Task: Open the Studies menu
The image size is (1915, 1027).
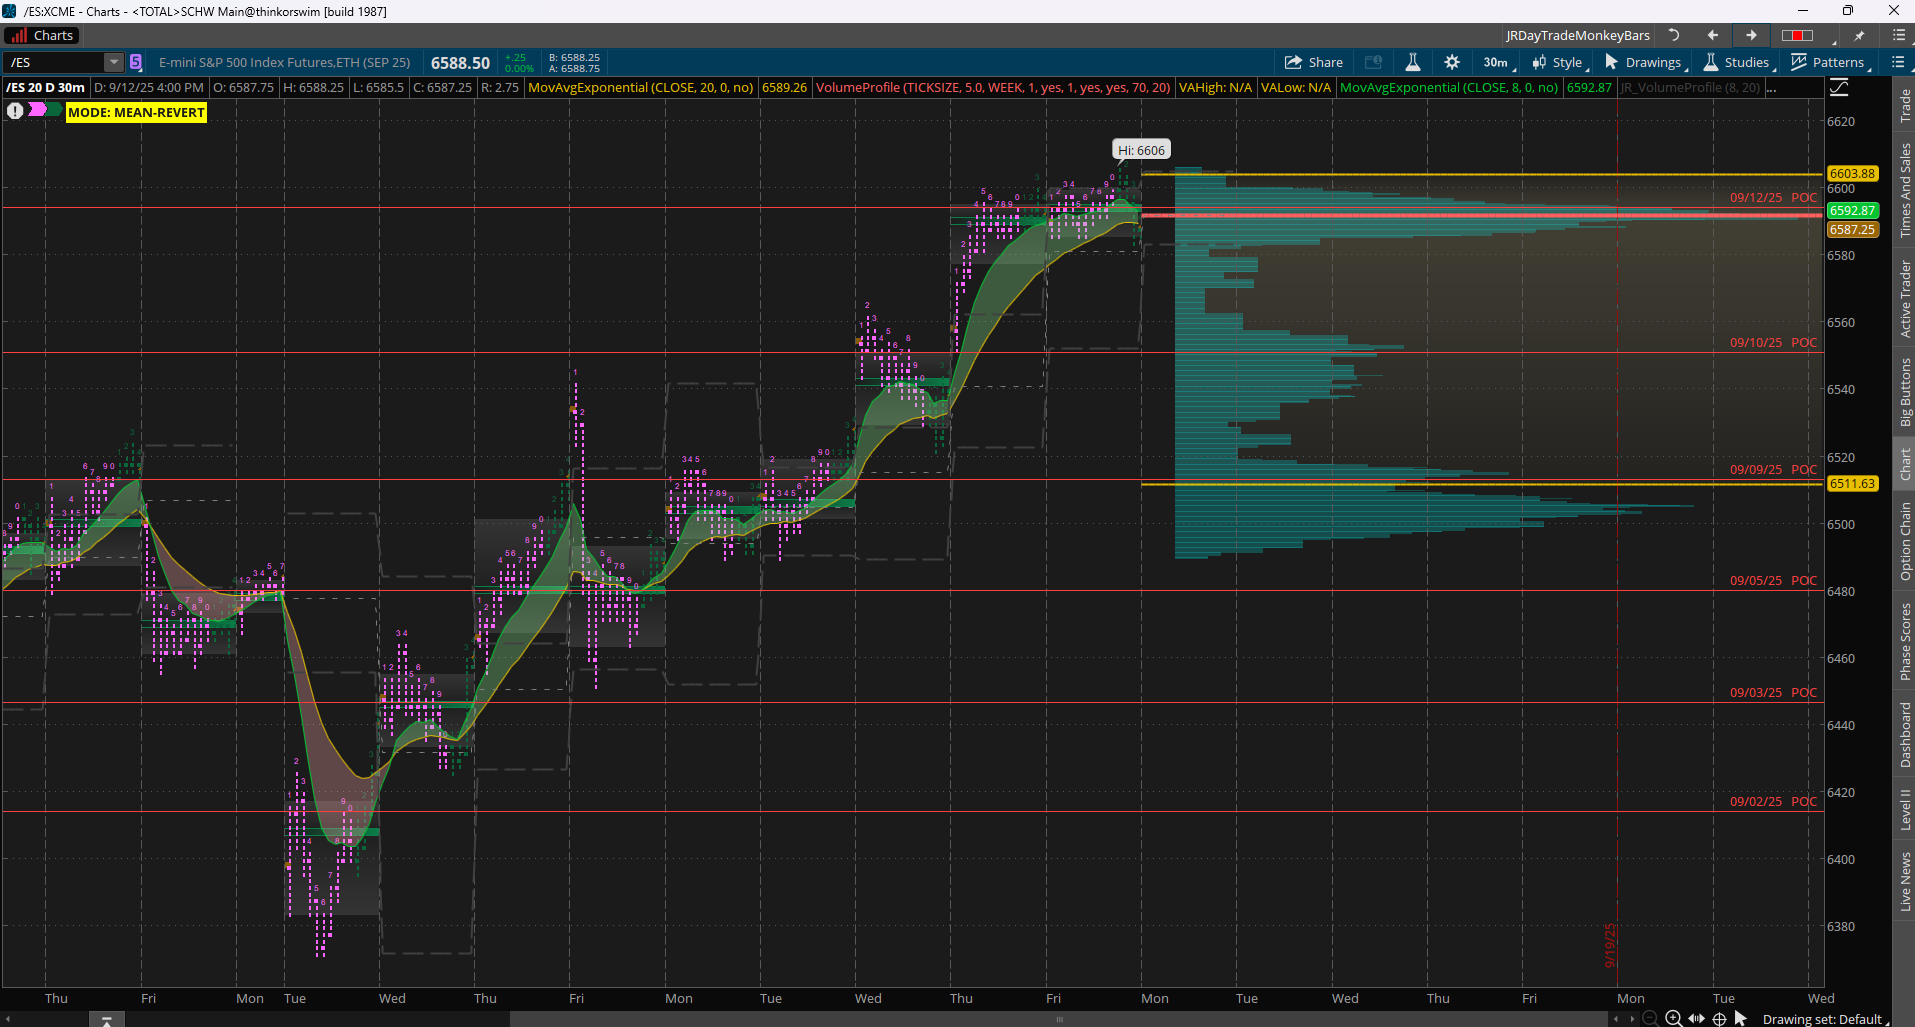Action: click(1738, 62)
